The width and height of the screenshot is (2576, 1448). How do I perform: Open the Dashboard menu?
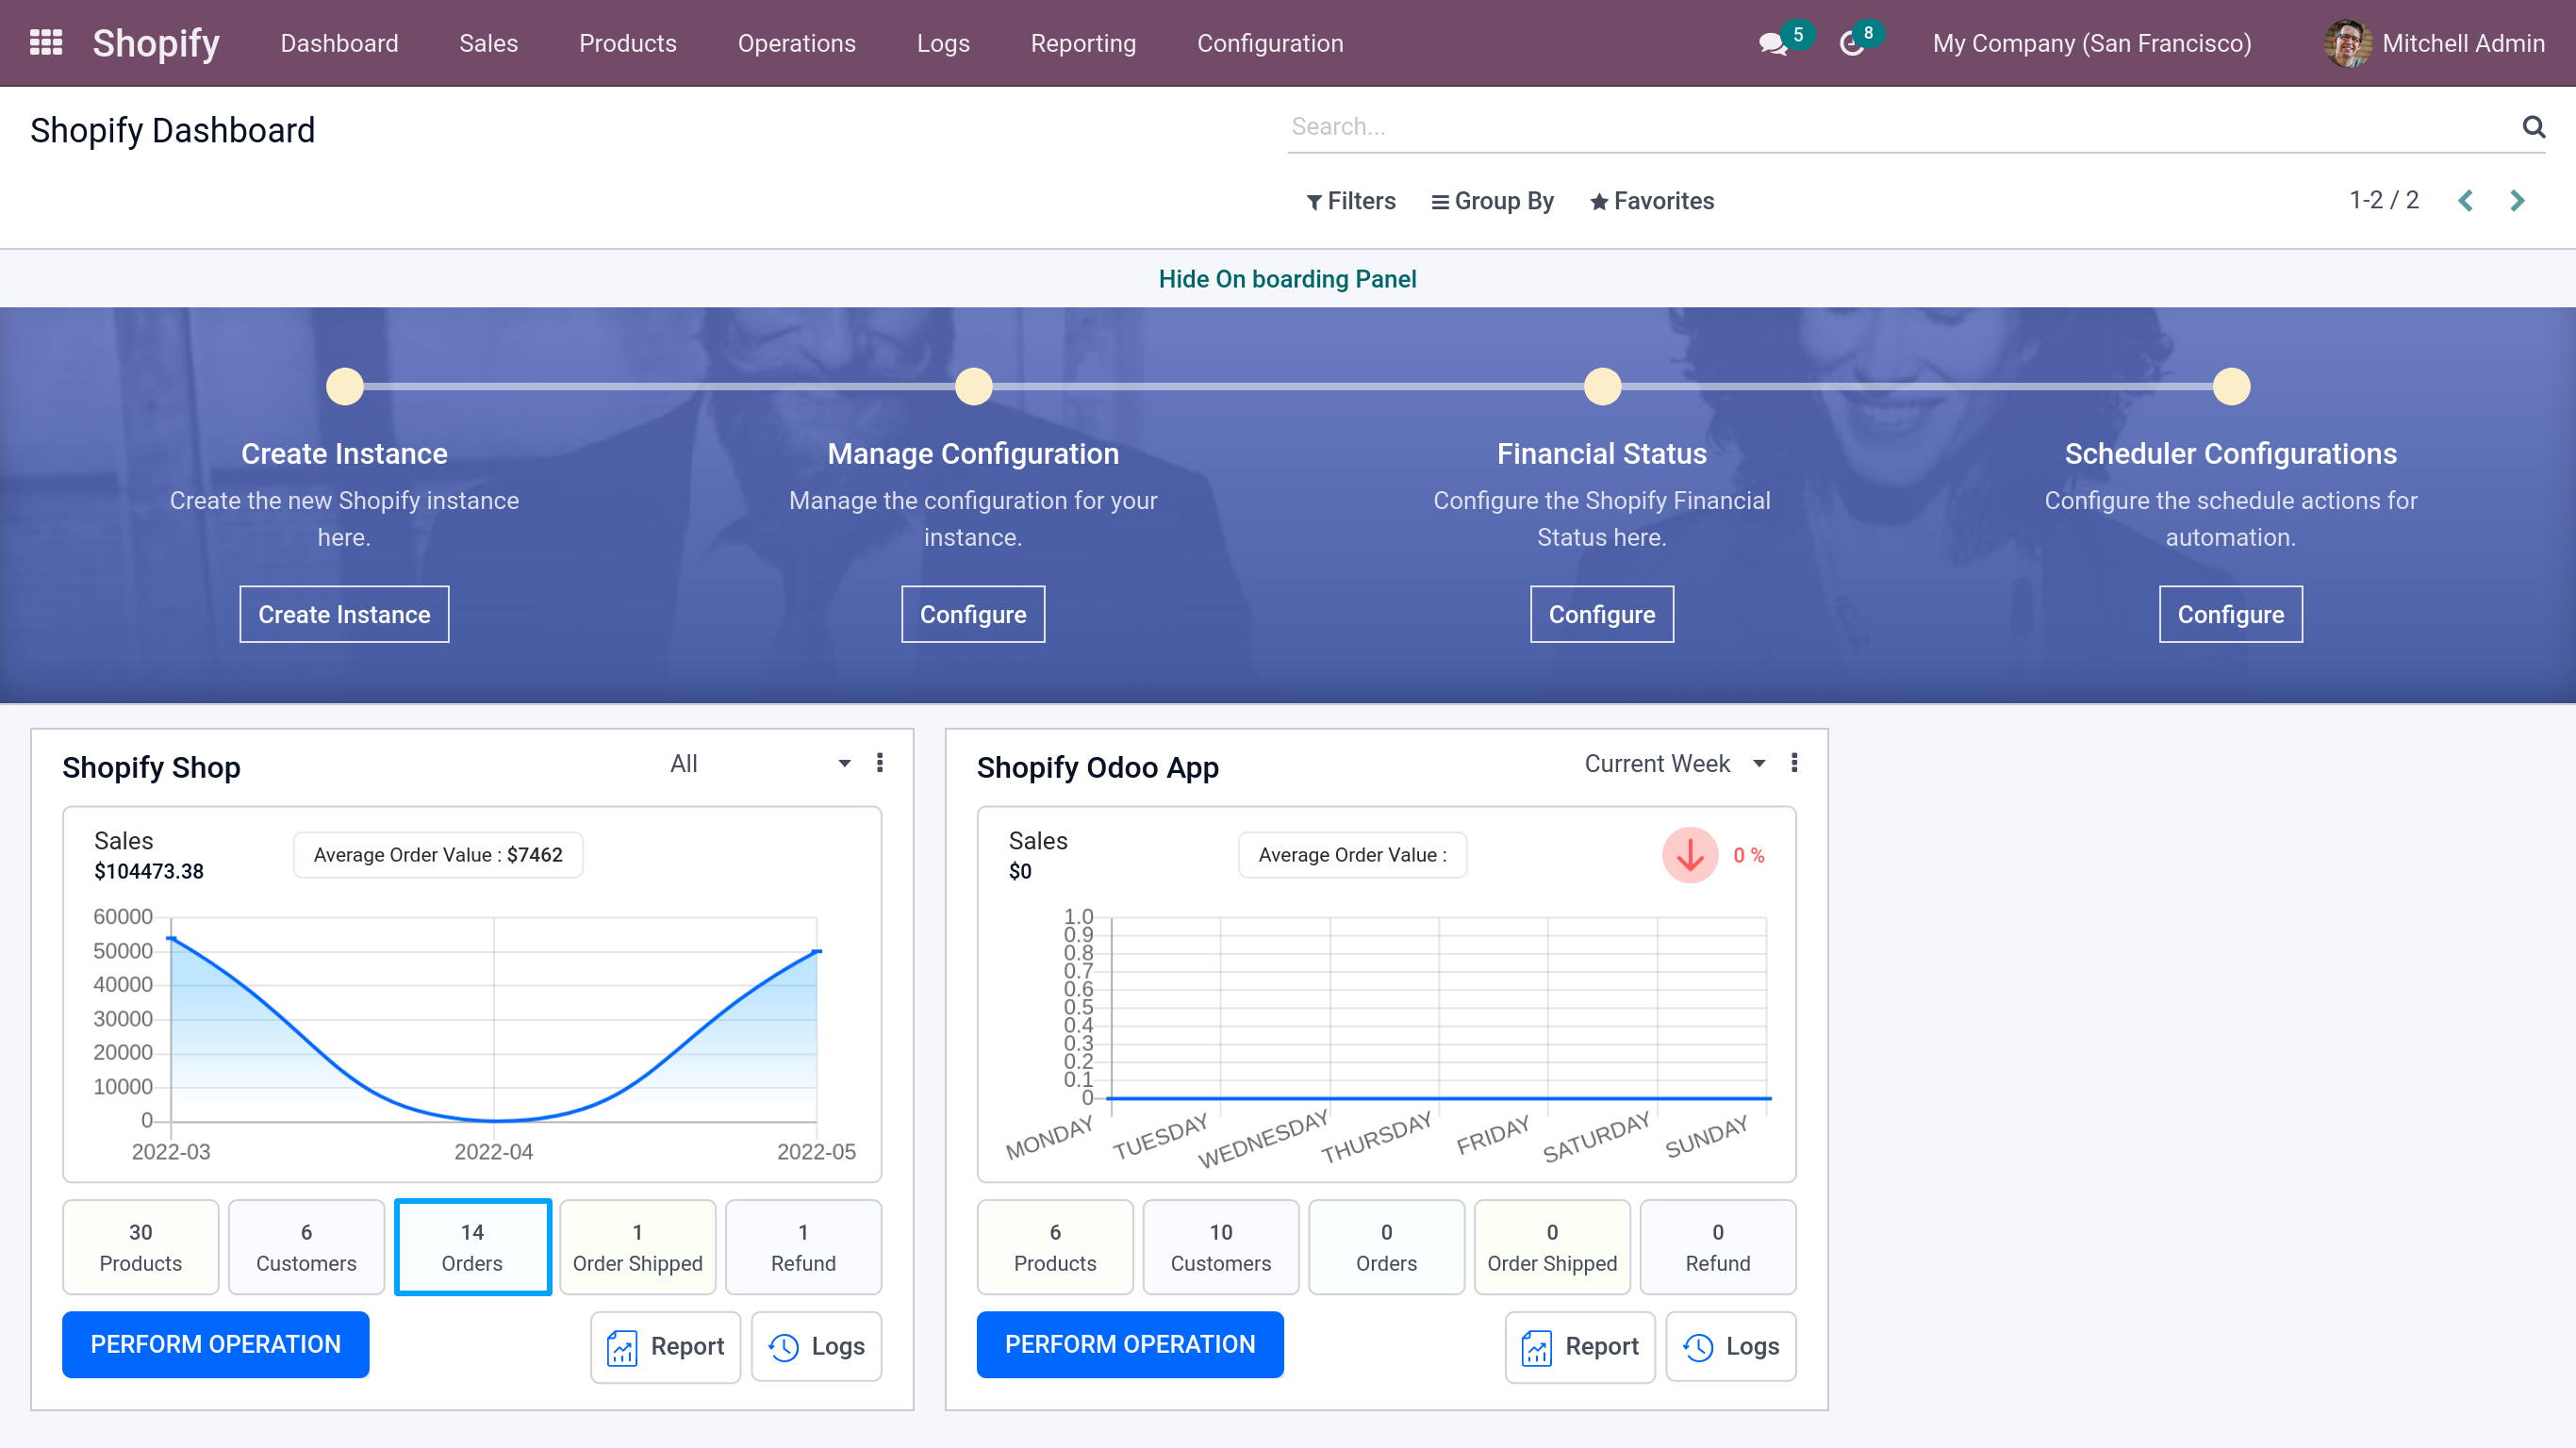click(339, 44)
